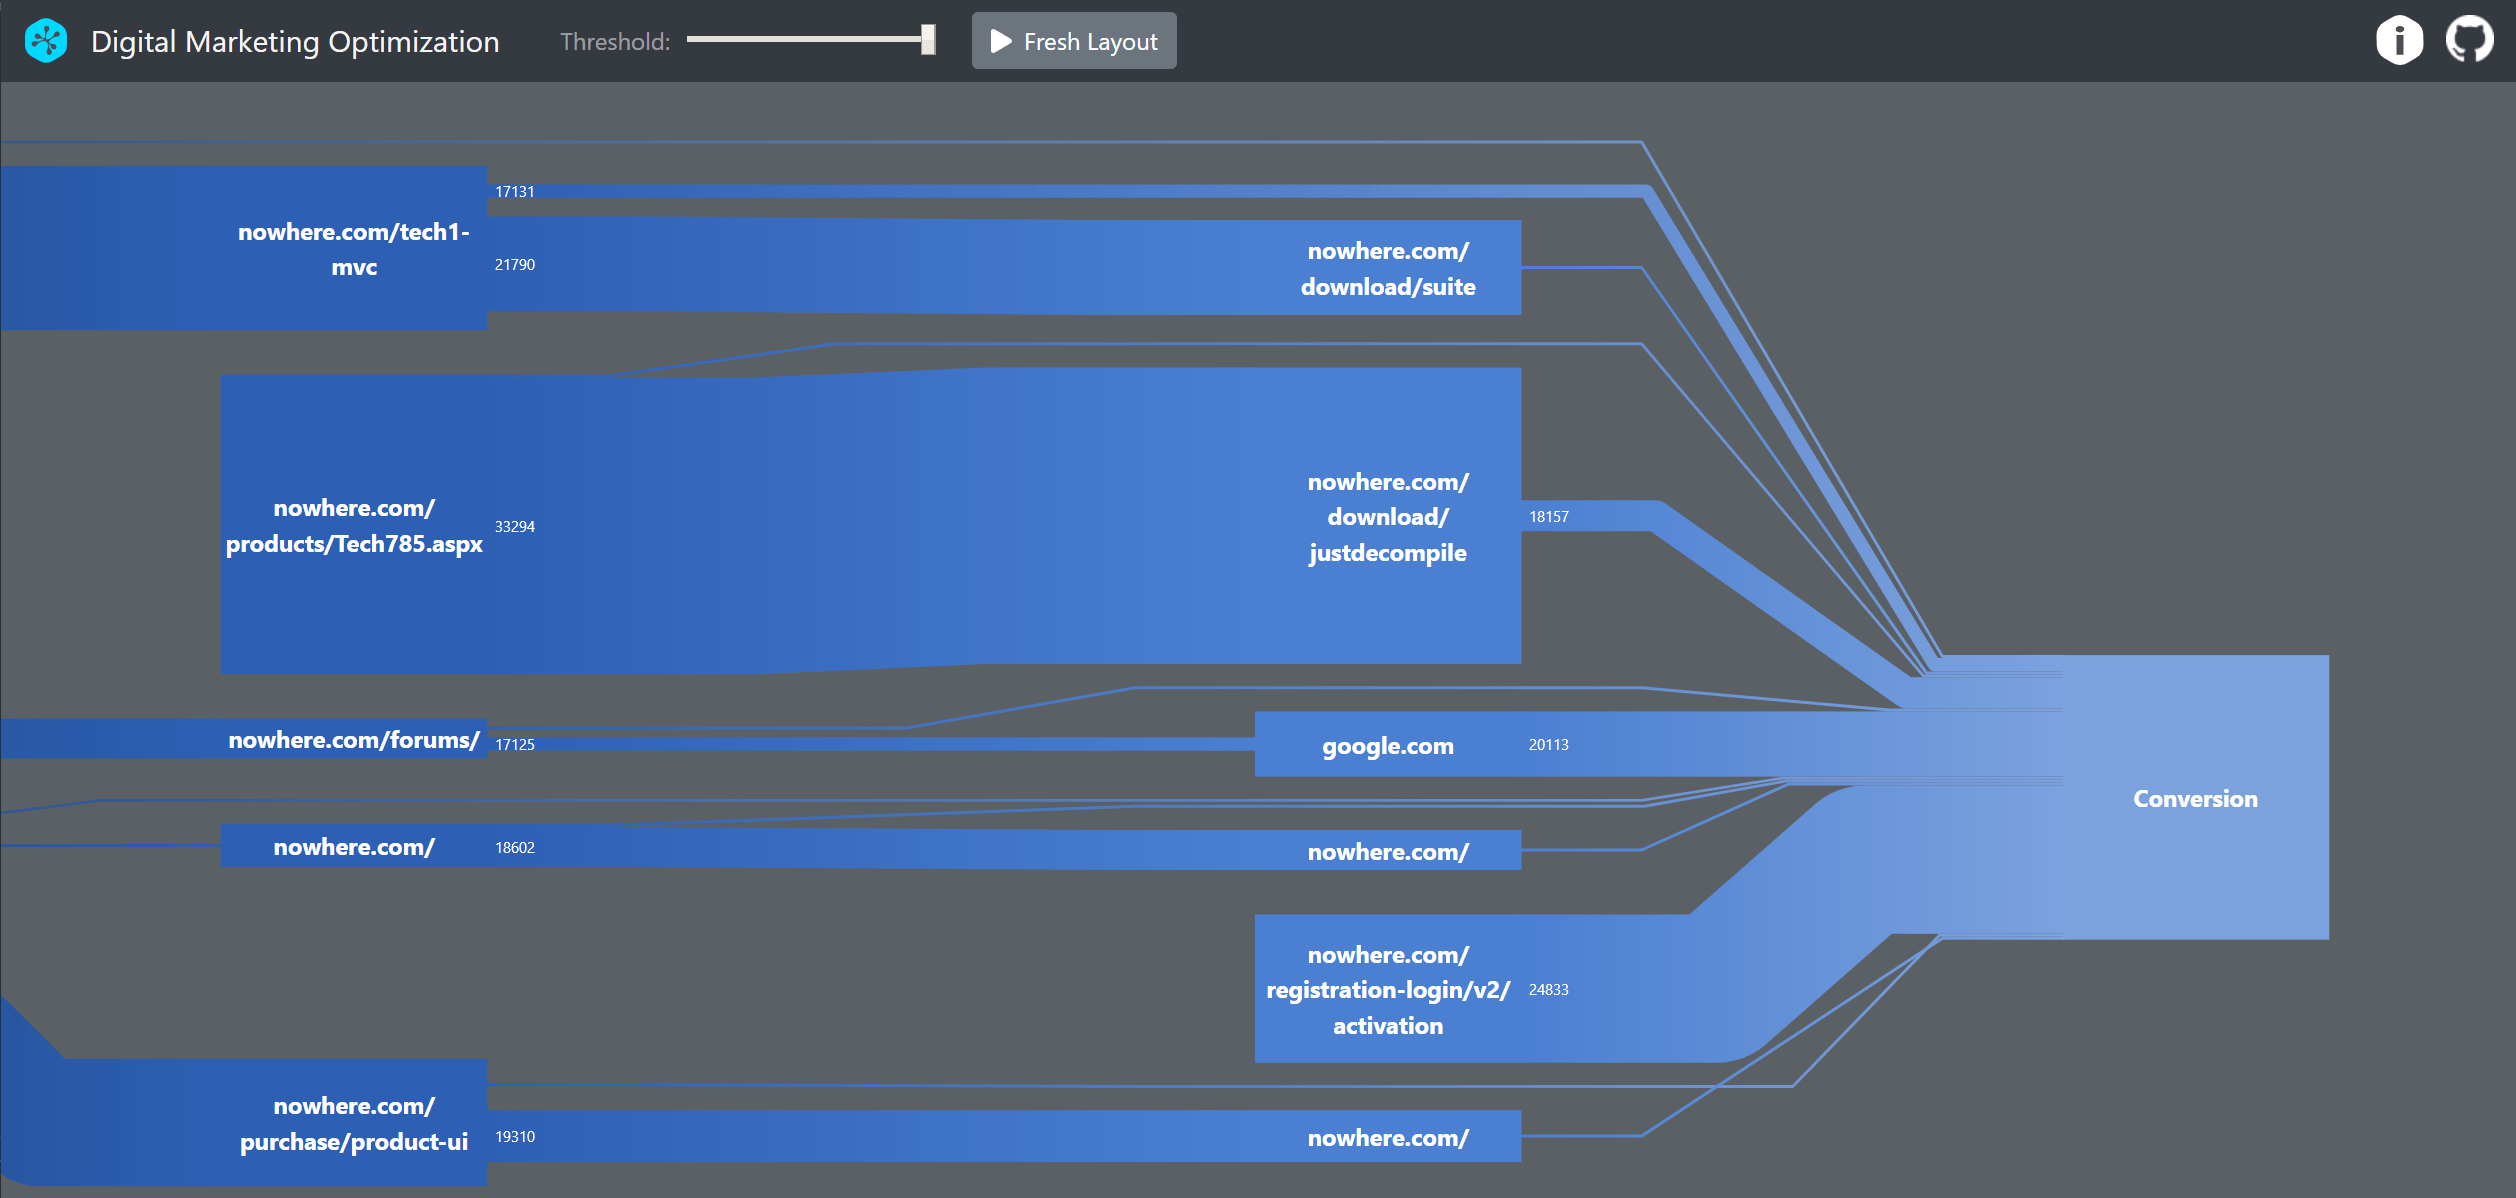
Task: Select the download/justdecompile node
Action: click(x=1387, y=516)
